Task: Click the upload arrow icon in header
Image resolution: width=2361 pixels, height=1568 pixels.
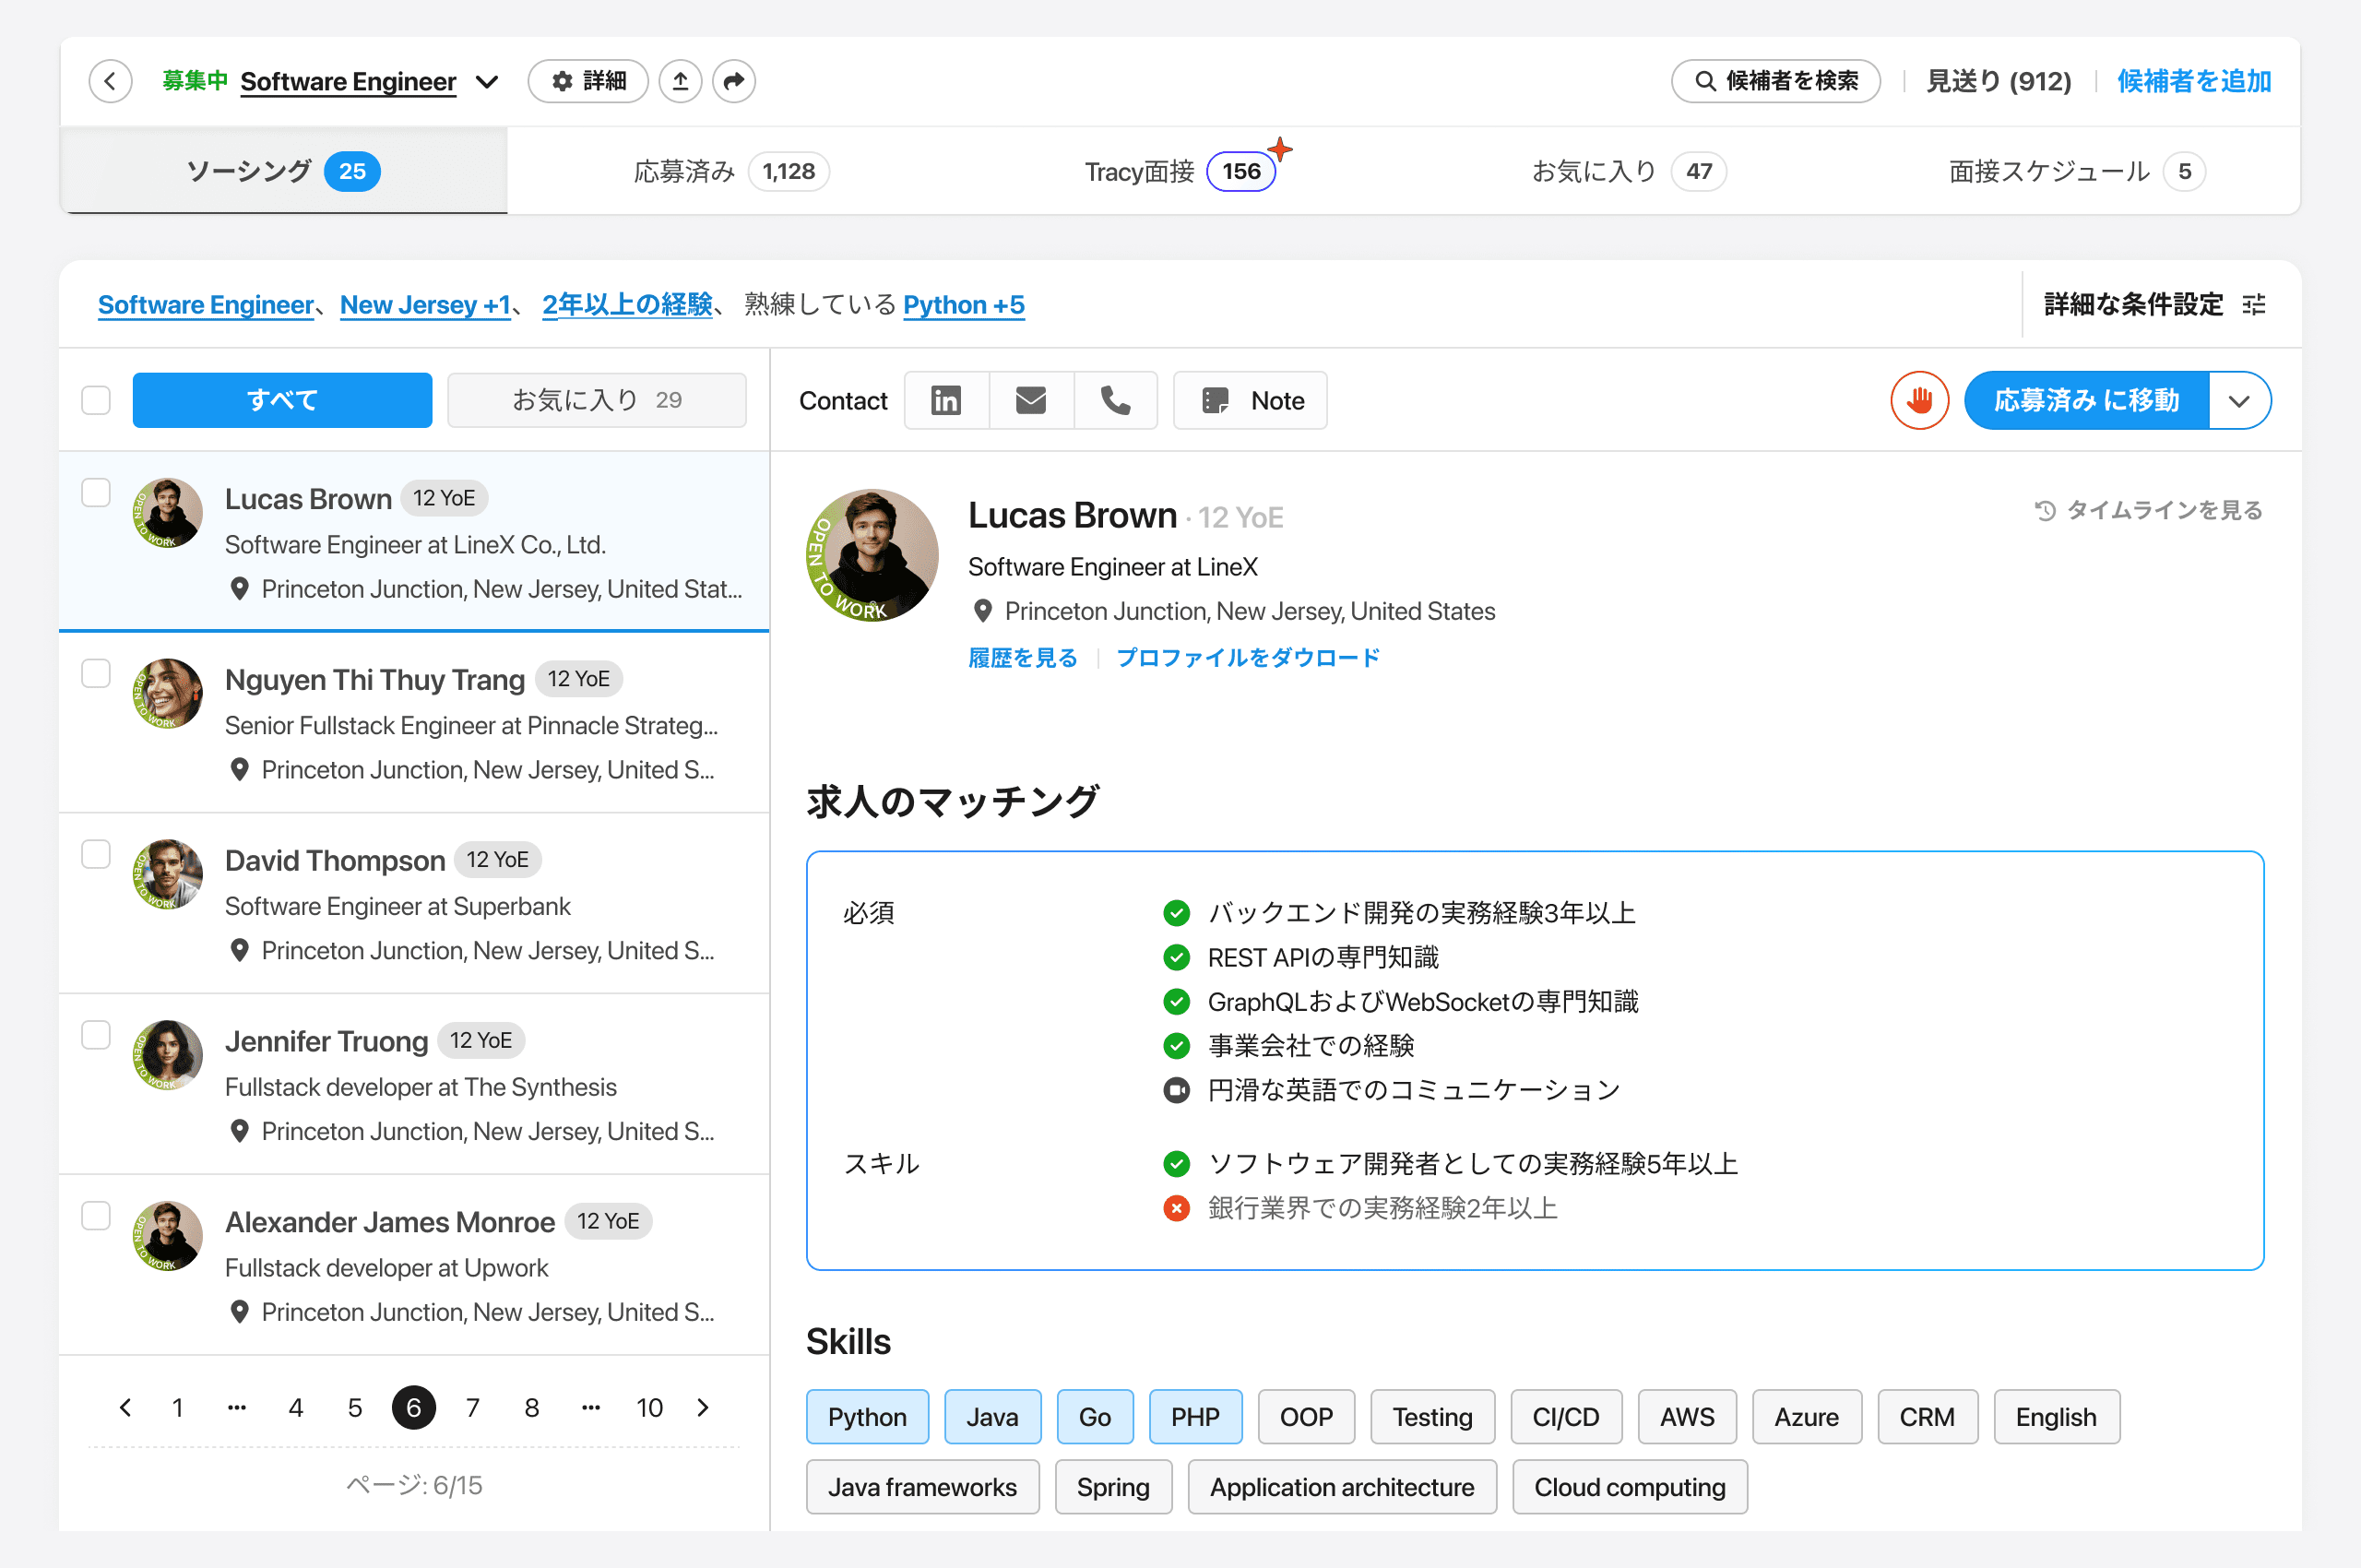Action: coord(680,81)
